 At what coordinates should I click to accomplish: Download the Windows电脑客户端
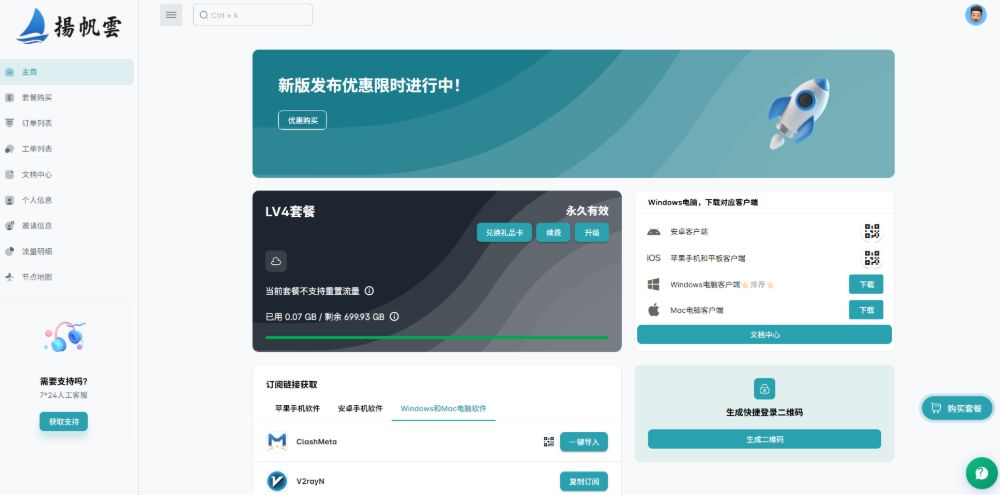[866, 284]
